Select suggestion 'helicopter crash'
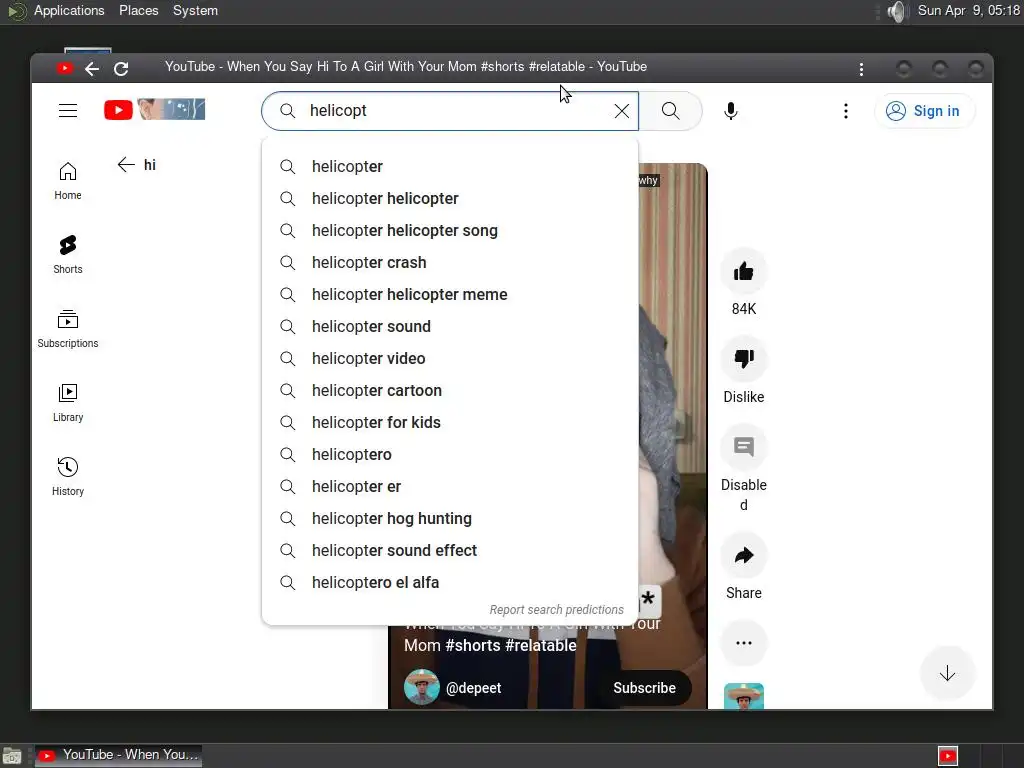 tap(450, 263)
